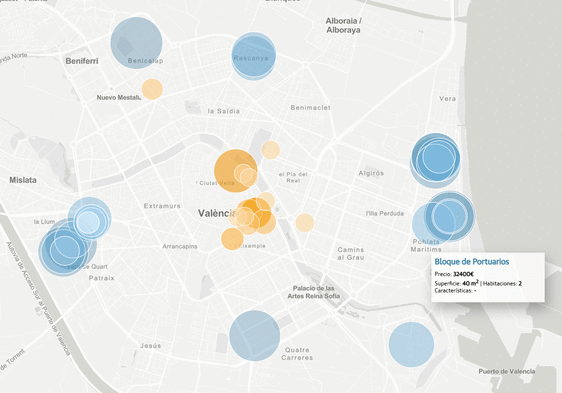Click the Vera map label

448,98
